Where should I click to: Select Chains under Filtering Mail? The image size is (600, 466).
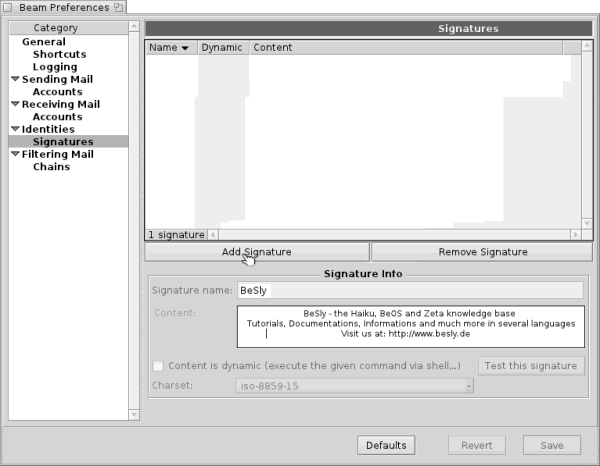pos(52,167)
